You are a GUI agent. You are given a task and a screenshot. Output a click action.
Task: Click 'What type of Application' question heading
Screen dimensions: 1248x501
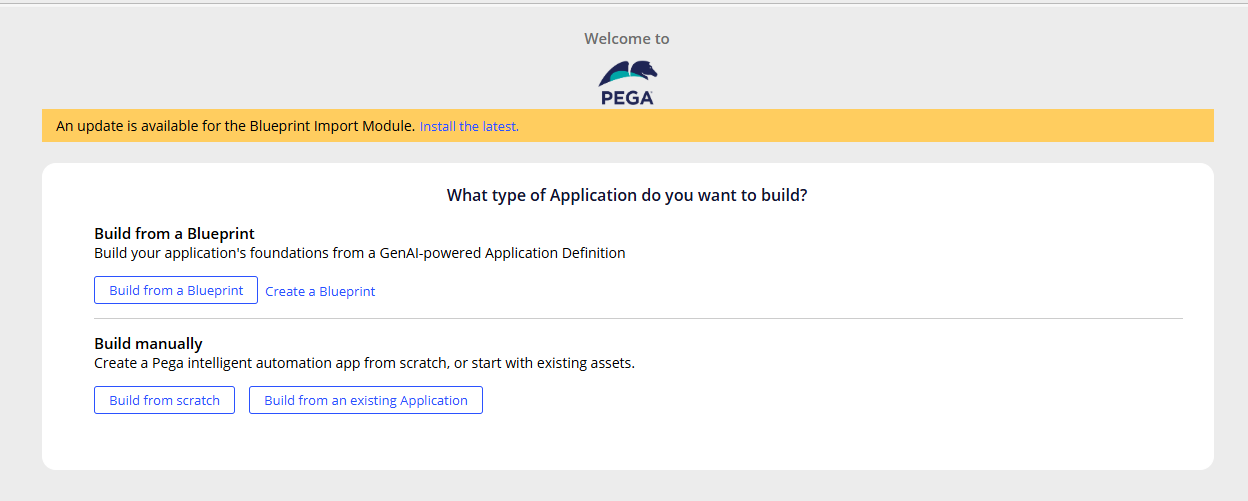tap(627, 195)
